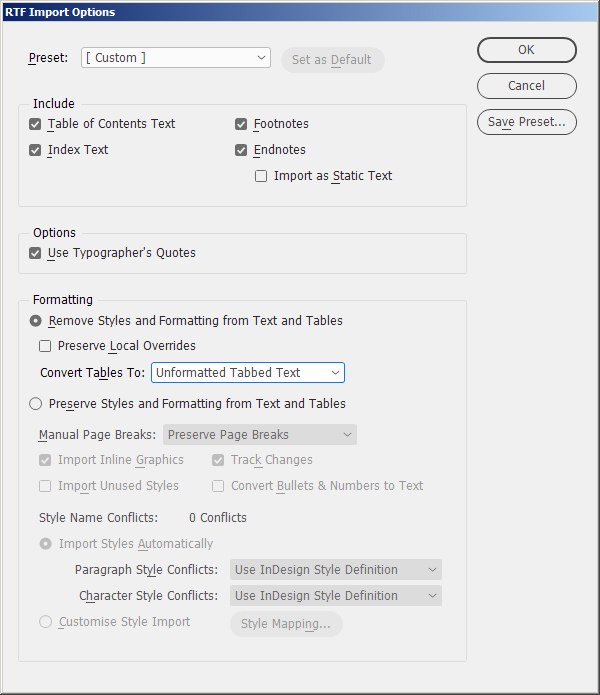Open Character Style Conflicts dropdown

point(335,596)
